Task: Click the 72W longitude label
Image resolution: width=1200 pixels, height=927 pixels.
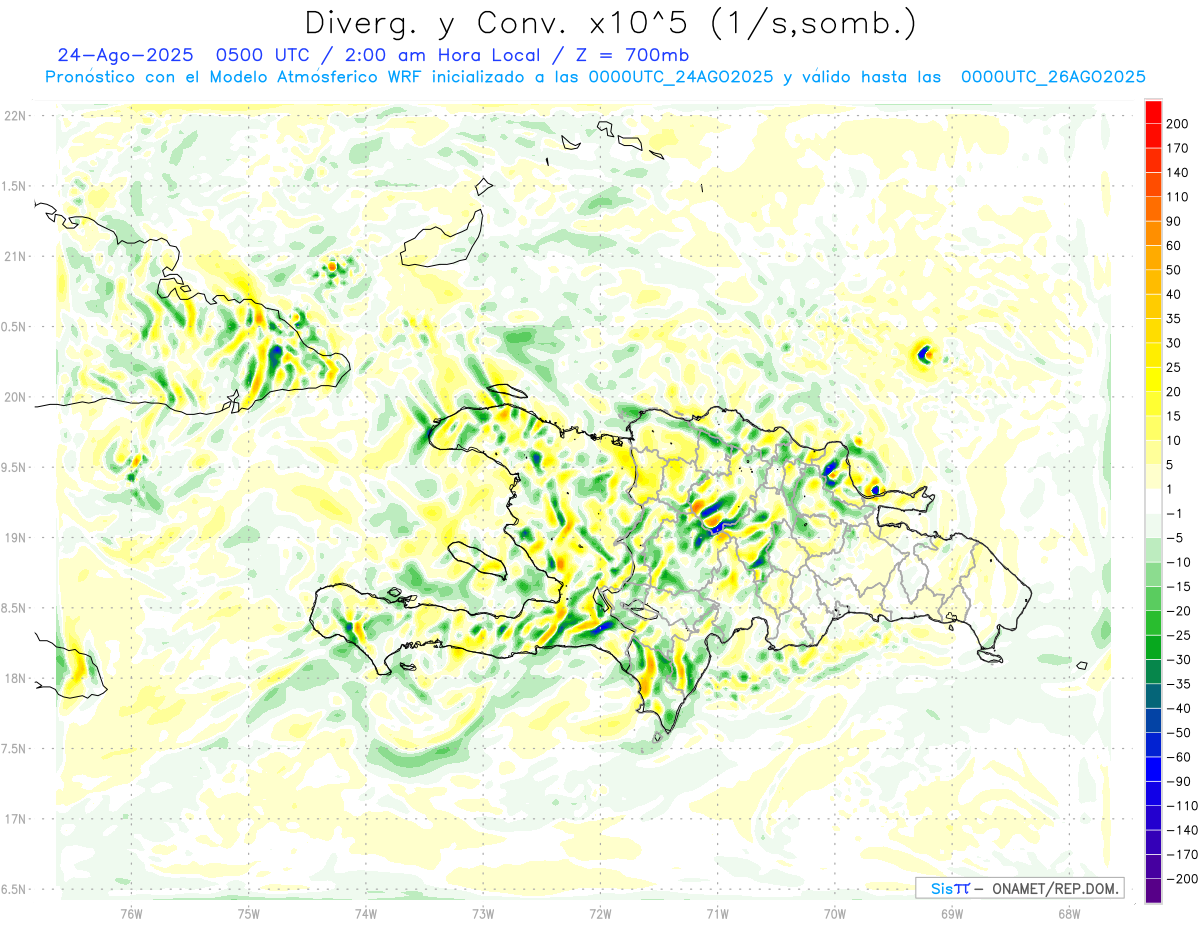Action: (600, 913)
